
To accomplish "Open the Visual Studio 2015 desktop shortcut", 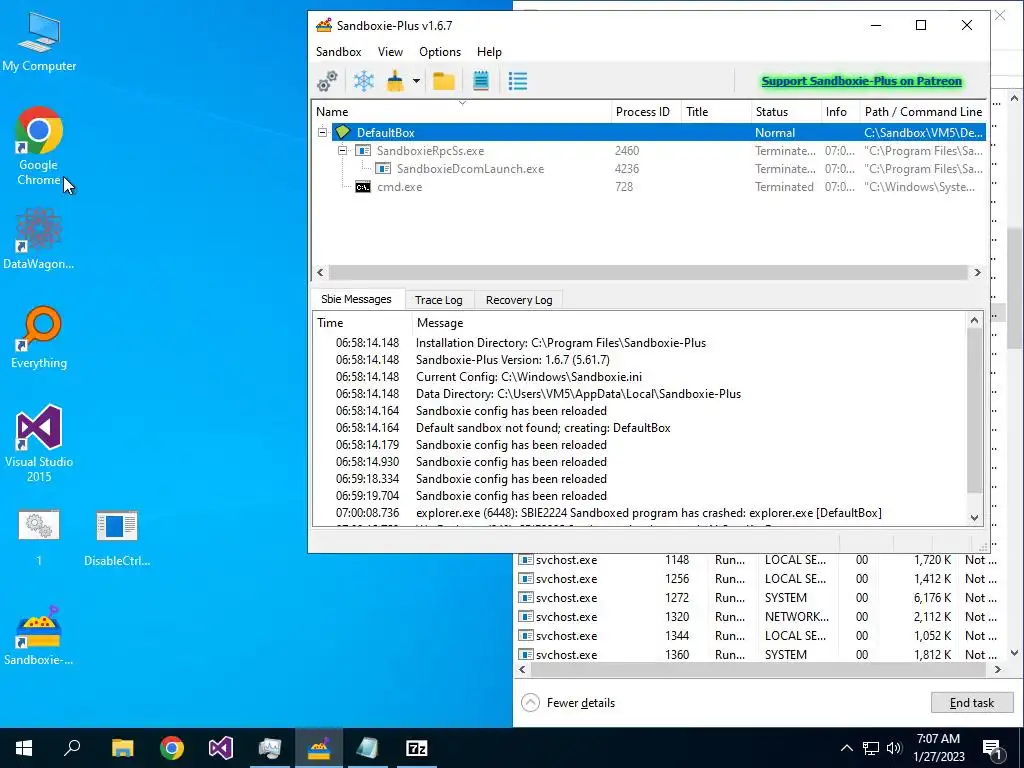I will click(39, 444).
